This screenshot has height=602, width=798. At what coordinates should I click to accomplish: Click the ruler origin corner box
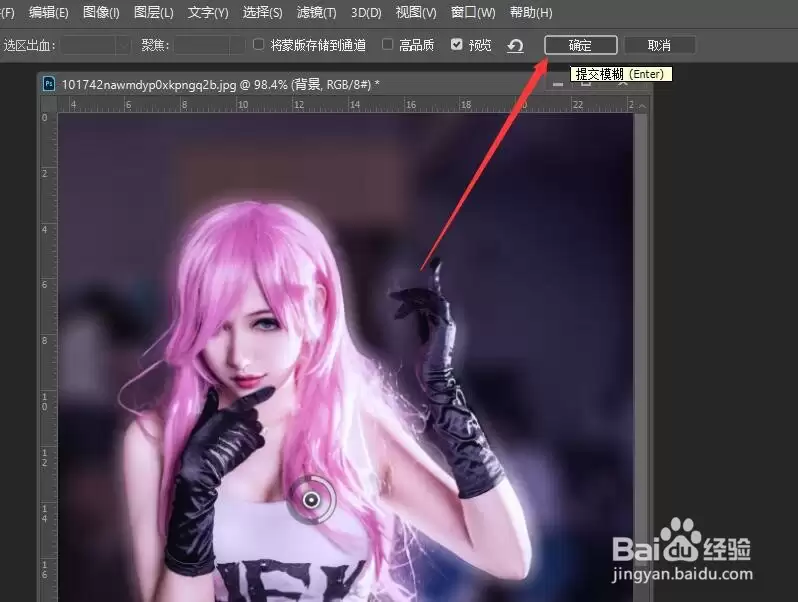pyautogui.click(x=49, y=105)
